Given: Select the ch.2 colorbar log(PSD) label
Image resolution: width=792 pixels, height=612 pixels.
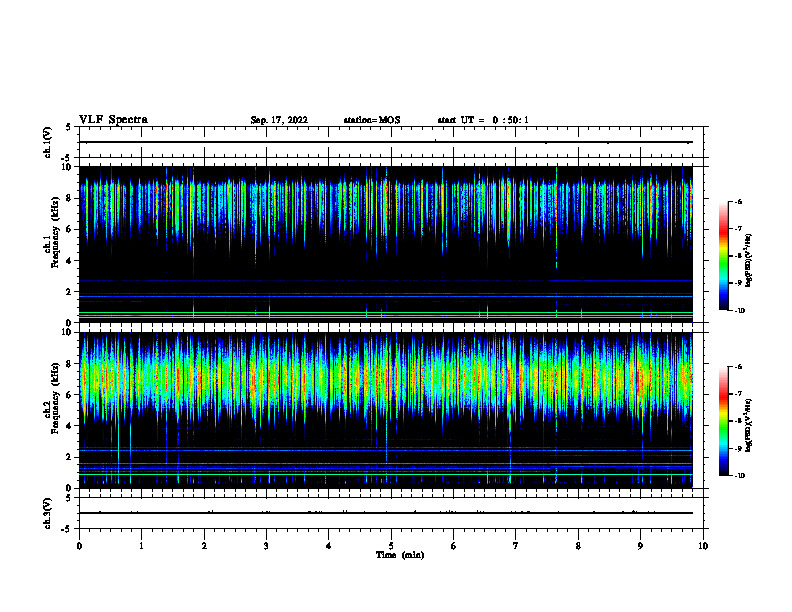Looking at the screenshot, I should [749, 426].
